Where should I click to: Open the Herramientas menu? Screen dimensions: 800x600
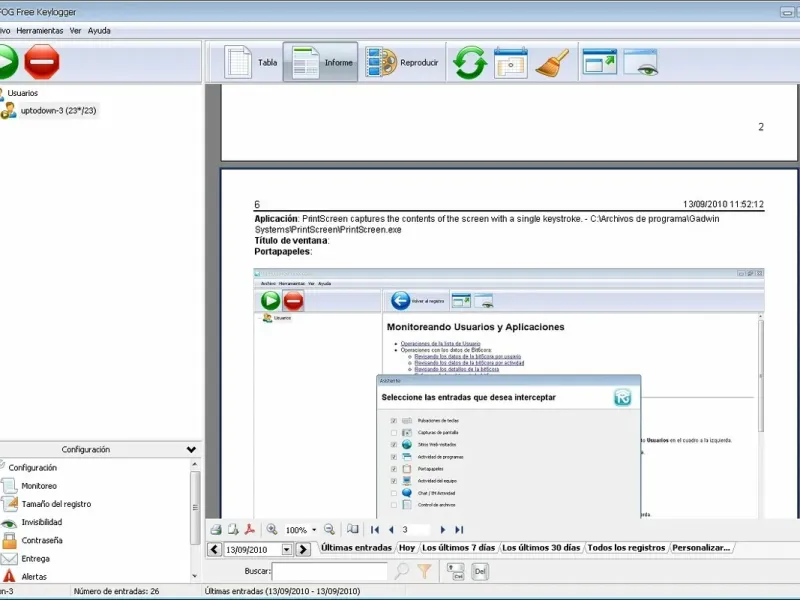click(40, 31)
